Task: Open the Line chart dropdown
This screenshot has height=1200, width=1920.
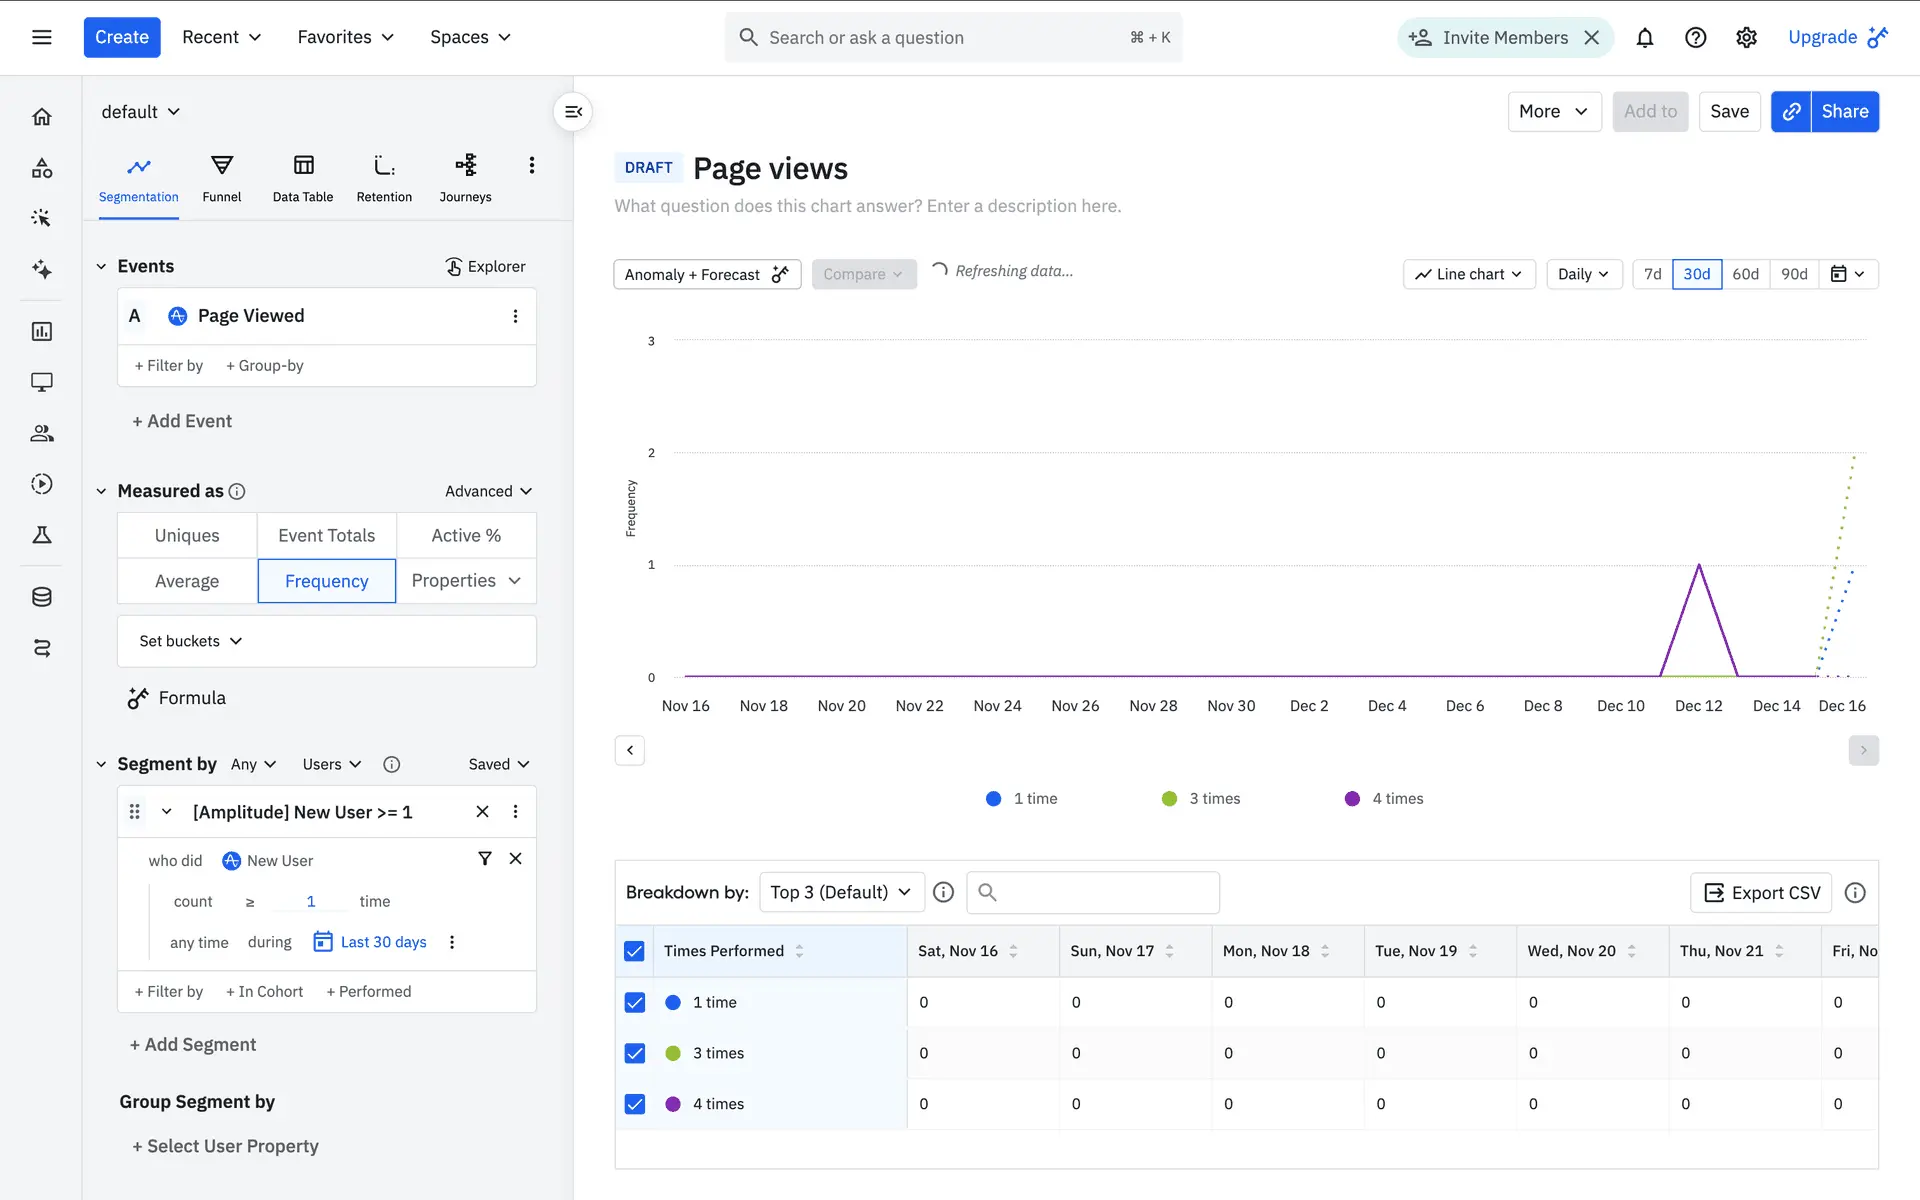Action: coord(1468,274)
